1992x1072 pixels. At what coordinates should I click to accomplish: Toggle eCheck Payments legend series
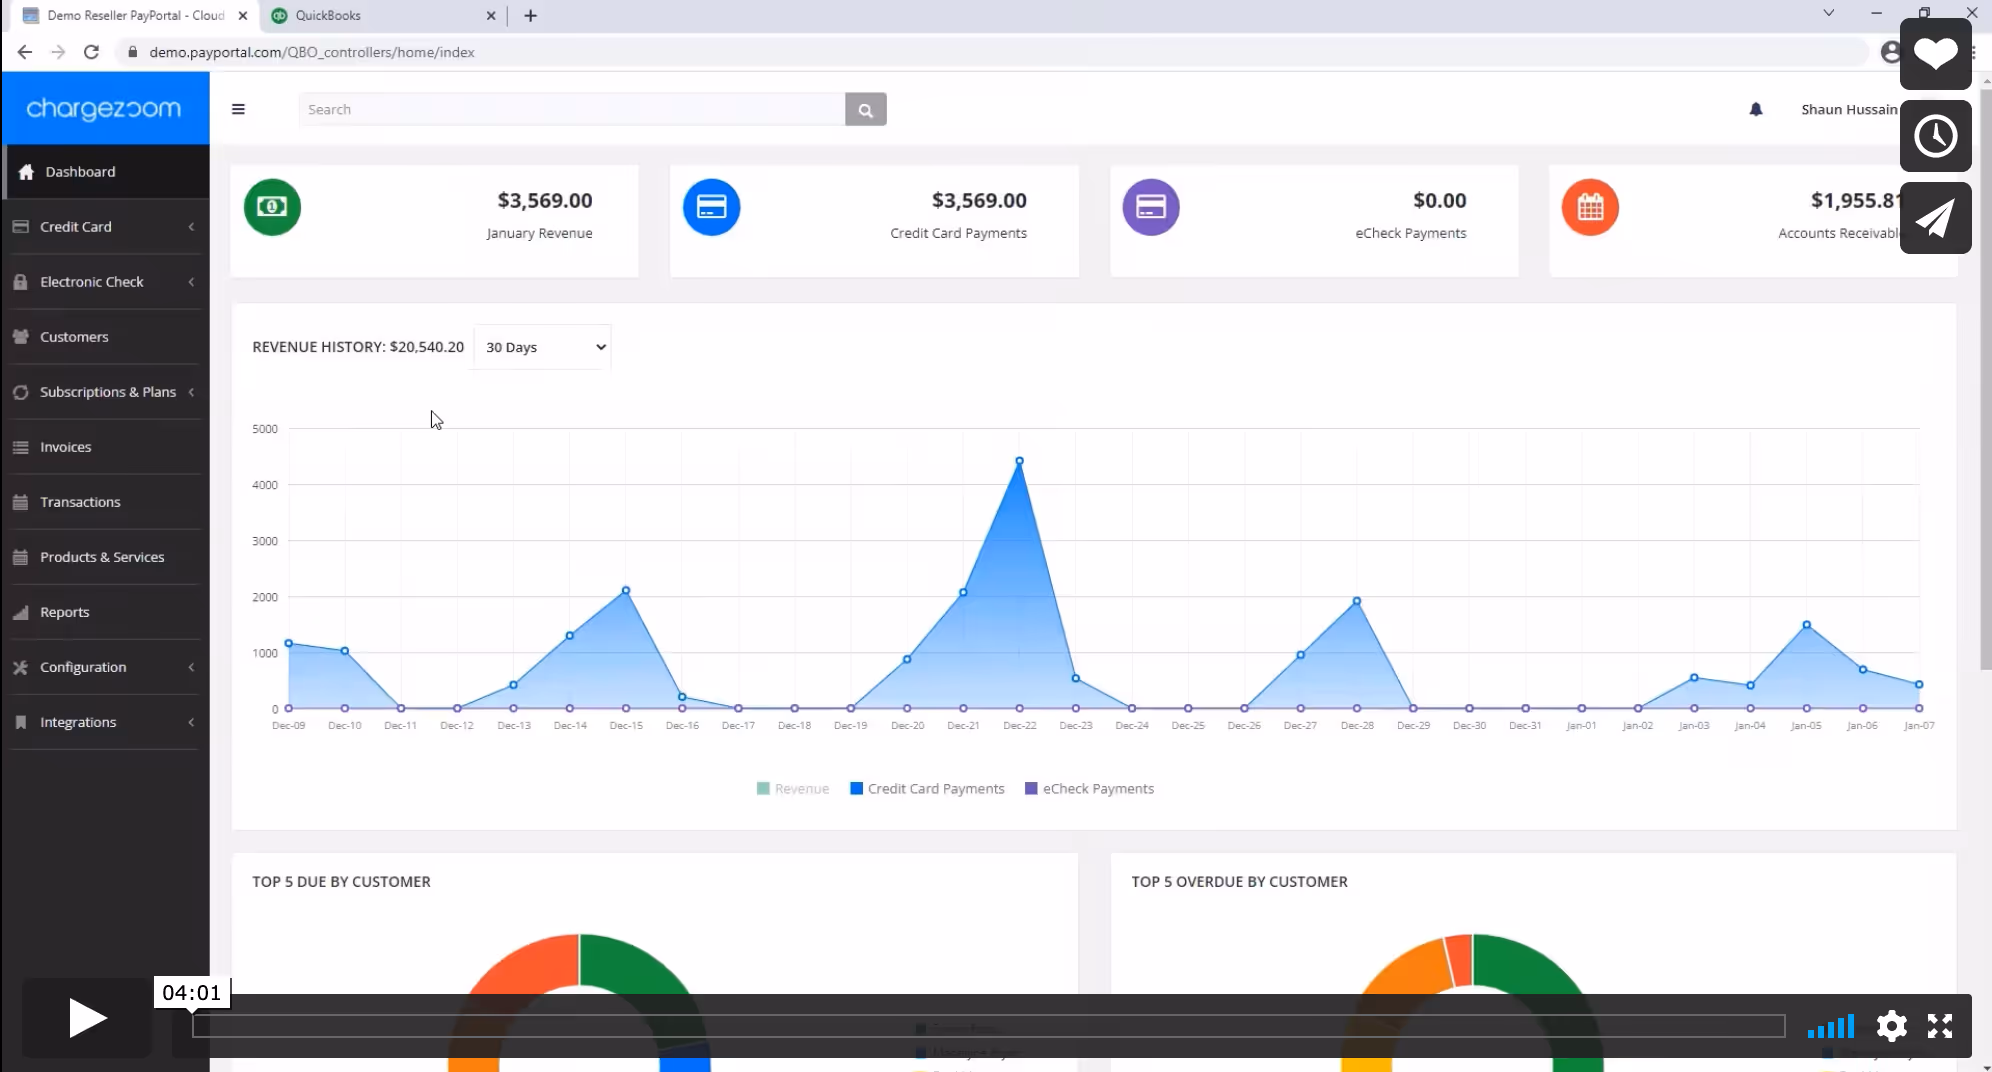1090,789
